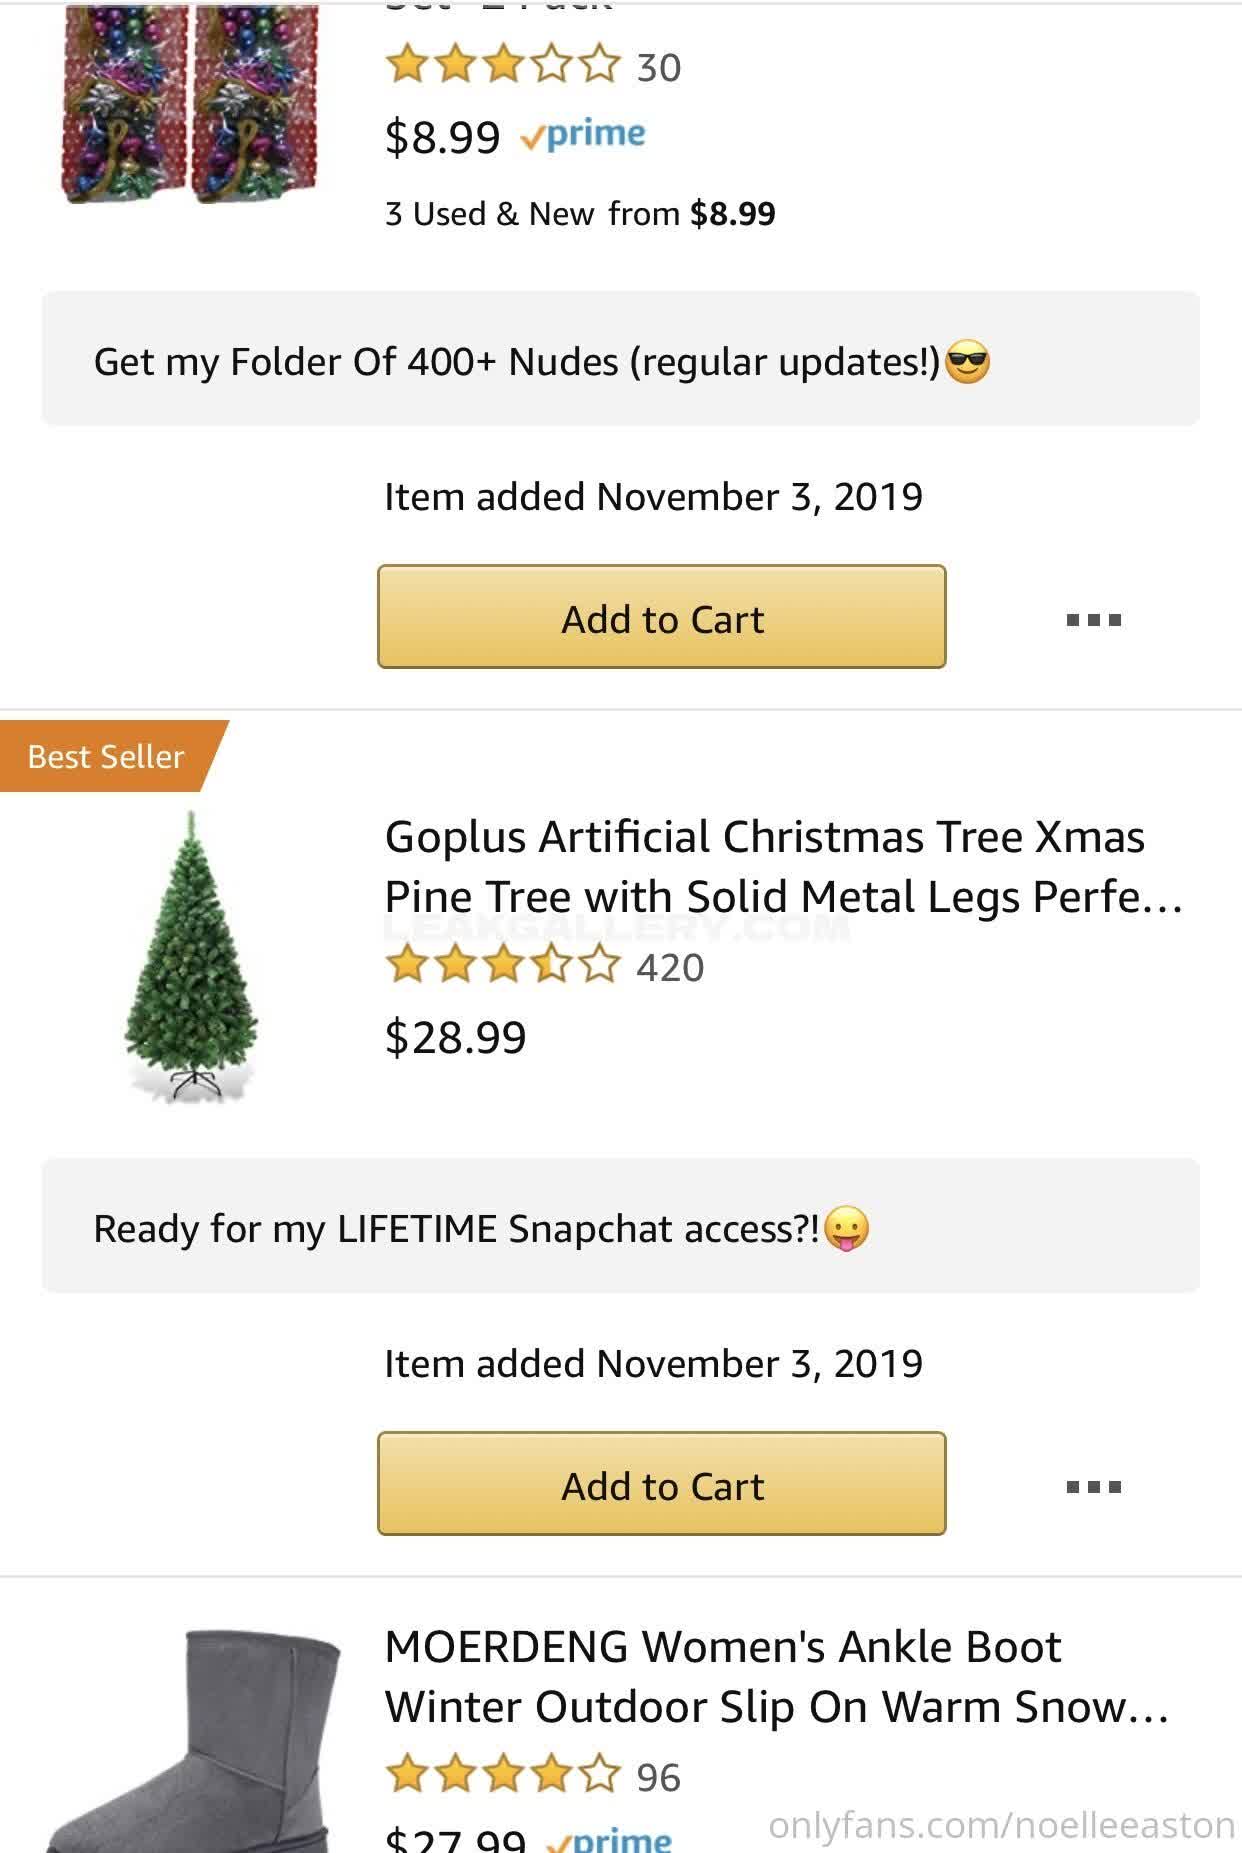
Task: Add the Goplus Christmas tree to cart
Action: click(661, 1485)
